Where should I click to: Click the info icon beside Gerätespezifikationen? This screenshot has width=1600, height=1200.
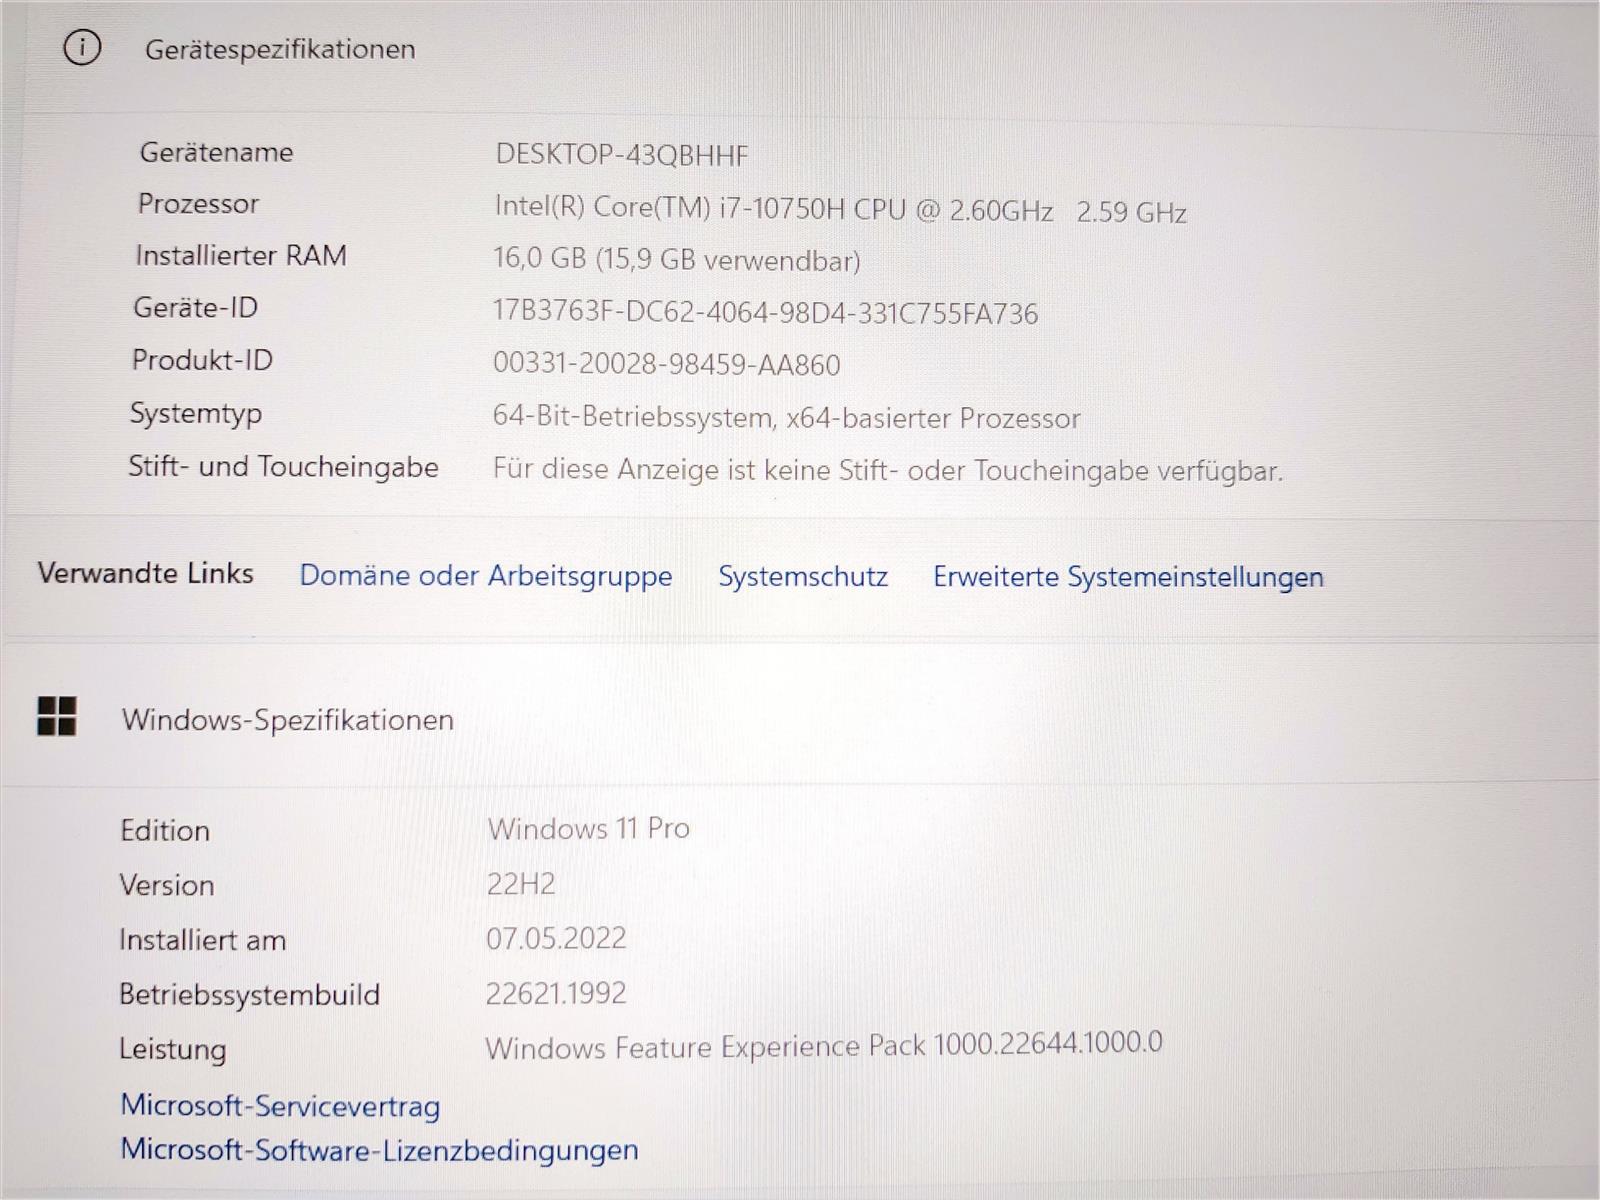point(82,47)
